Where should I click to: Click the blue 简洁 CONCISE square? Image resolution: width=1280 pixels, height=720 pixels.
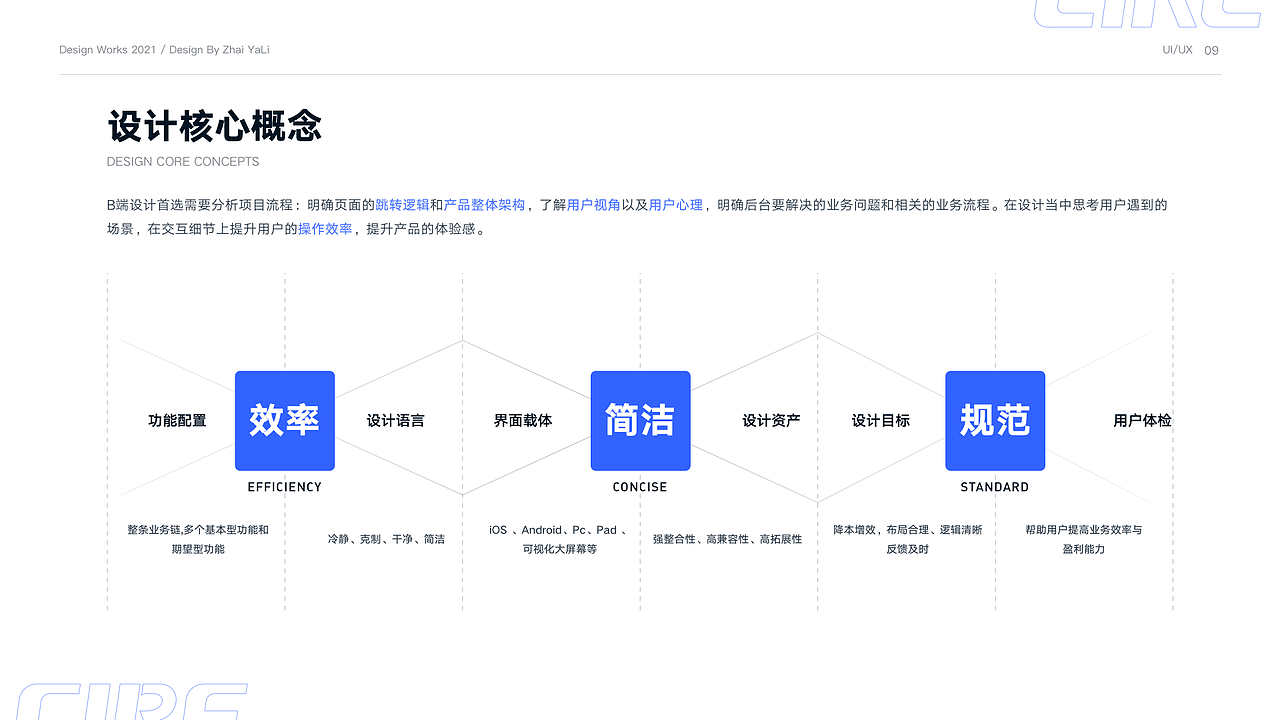click(x=640, y=421)
